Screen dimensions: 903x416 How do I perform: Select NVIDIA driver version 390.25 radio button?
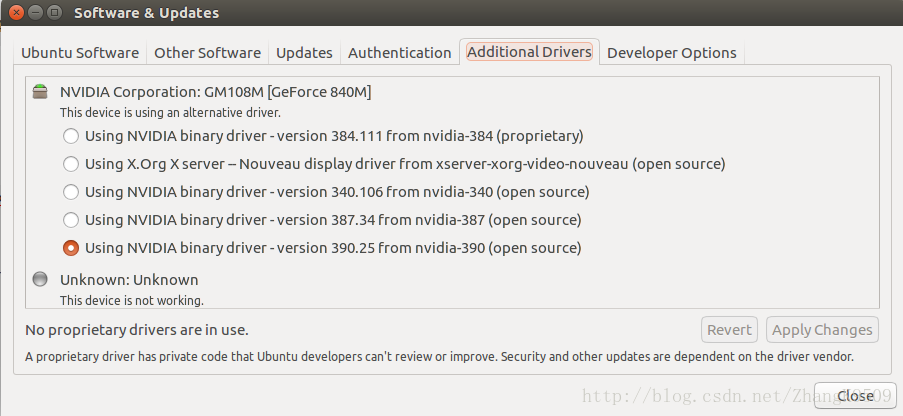[x=71, y=248]
